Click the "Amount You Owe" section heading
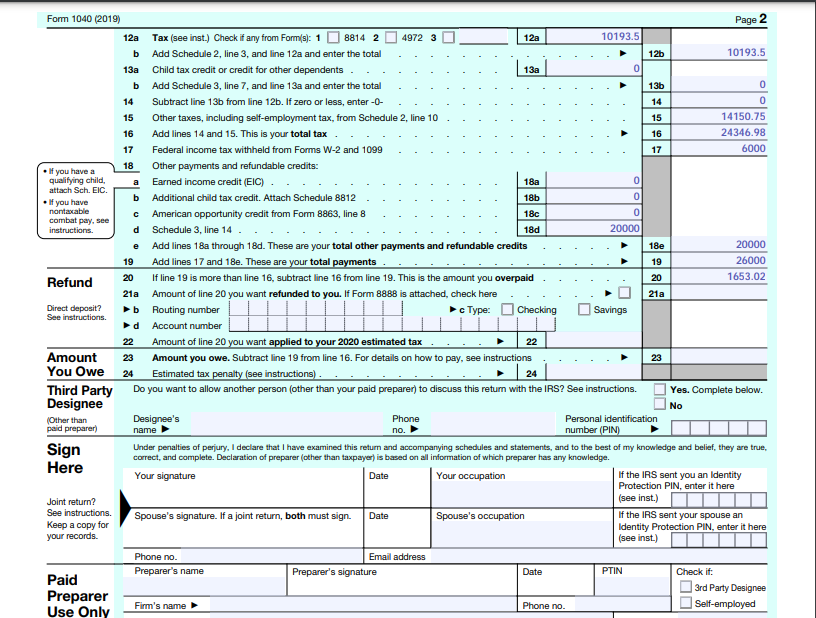 75,364
